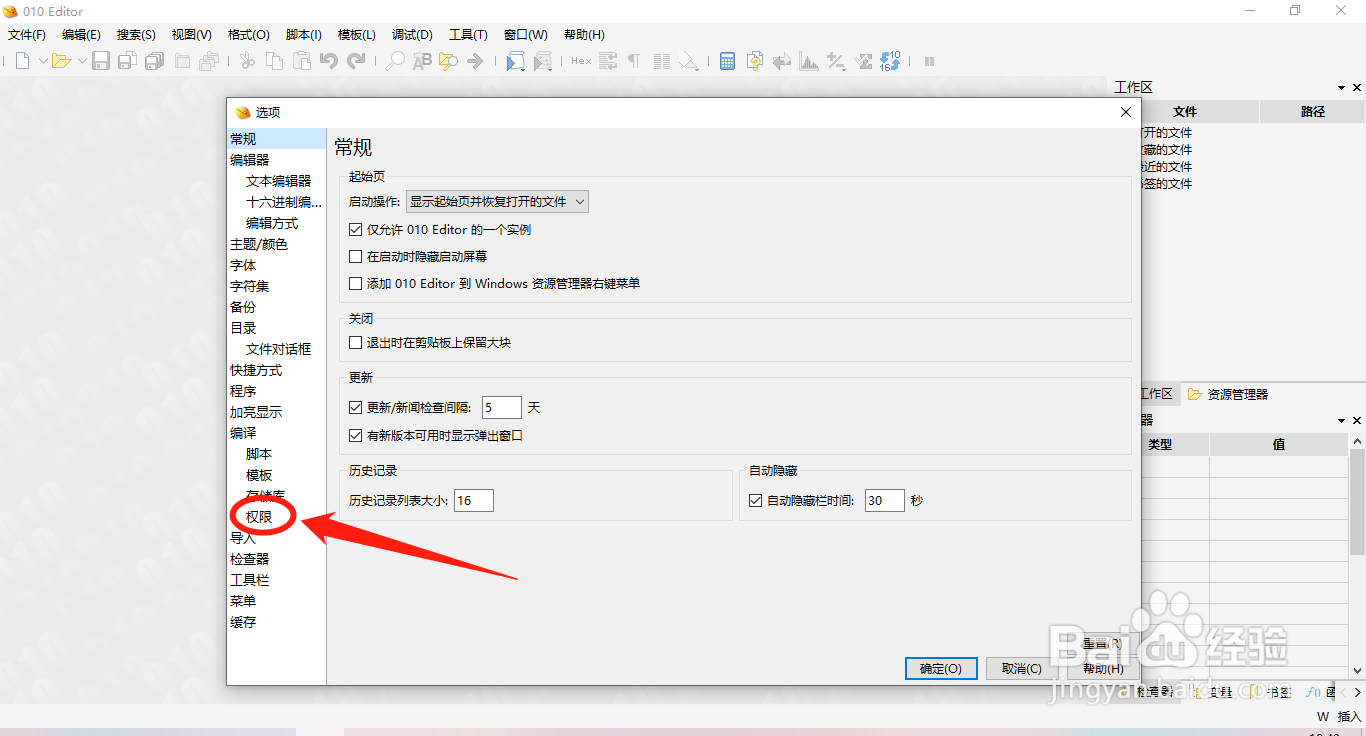The image size is (1366, 736).
Task: Create a new file from the toolbar
Action: [x=23, y=61]
